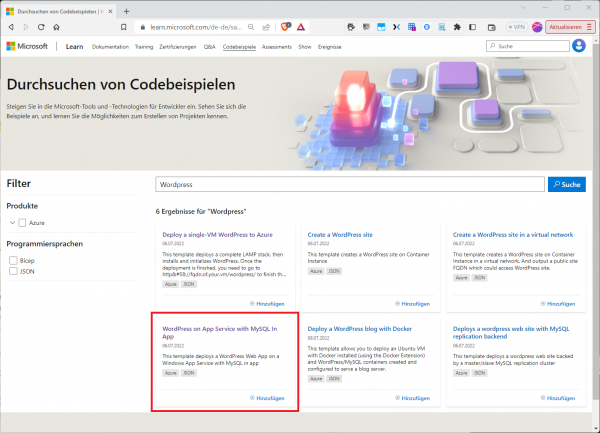Open the tab search chevron in title bar

523,8
